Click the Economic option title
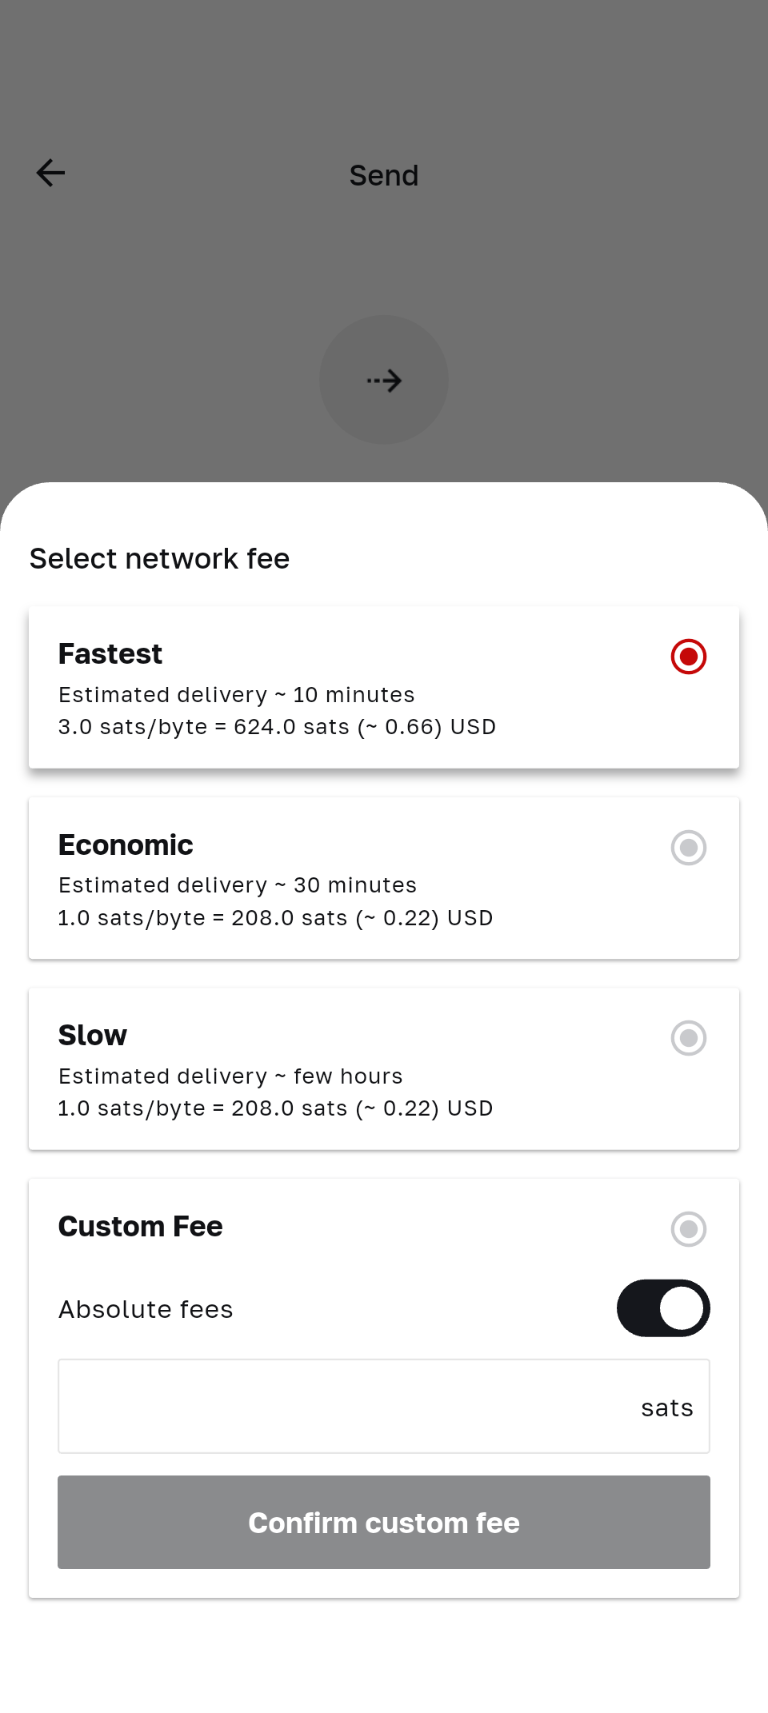Viewport: 768px width, 1713px height. (125, 845)
